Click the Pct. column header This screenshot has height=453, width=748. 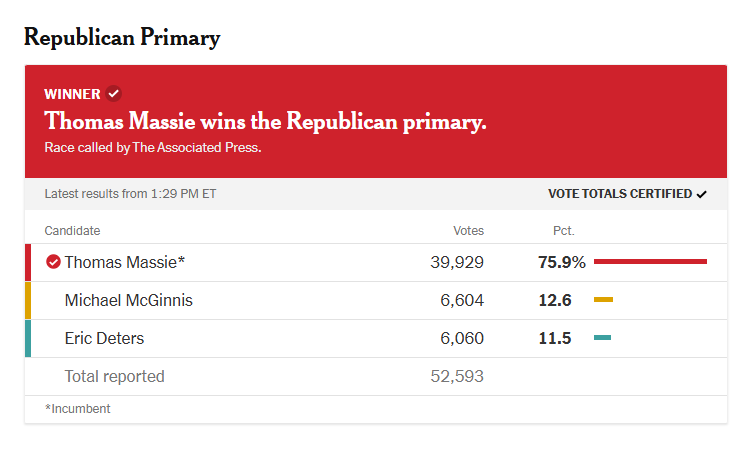point(563,231)
